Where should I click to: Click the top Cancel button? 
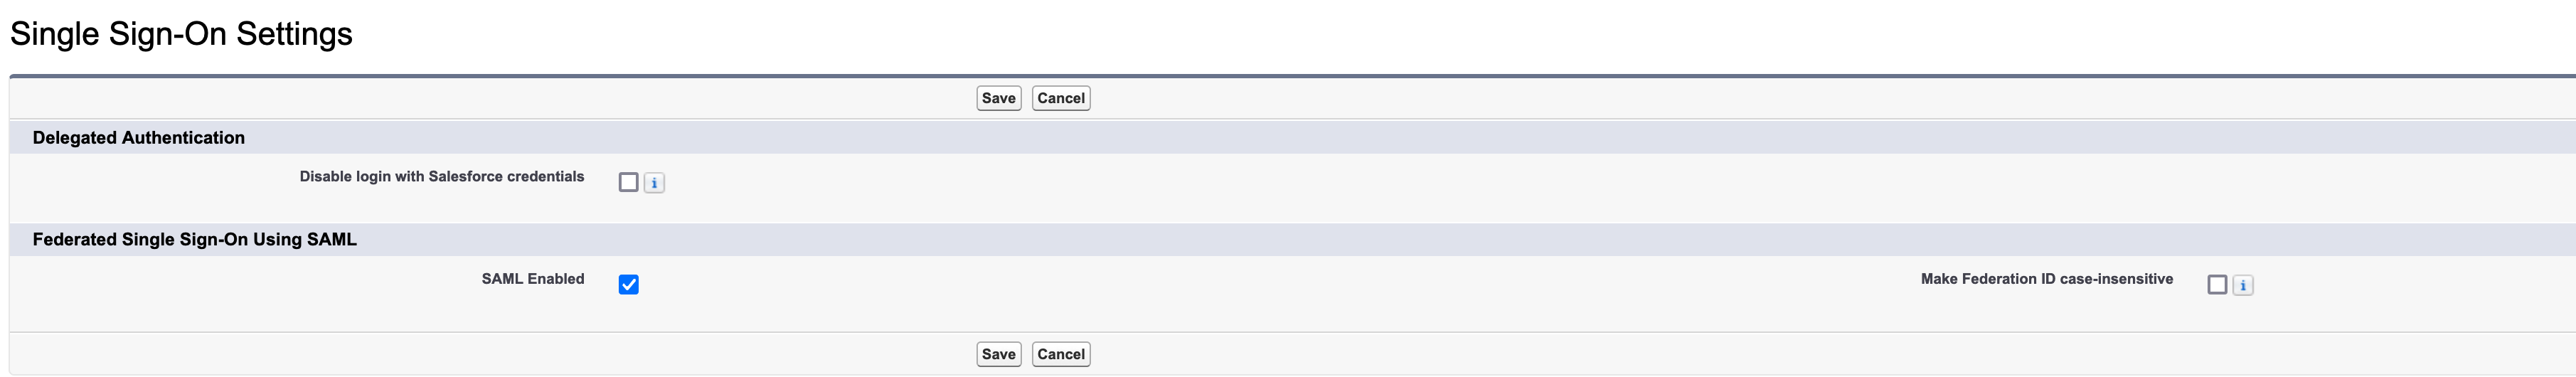tap(1060, 98)
